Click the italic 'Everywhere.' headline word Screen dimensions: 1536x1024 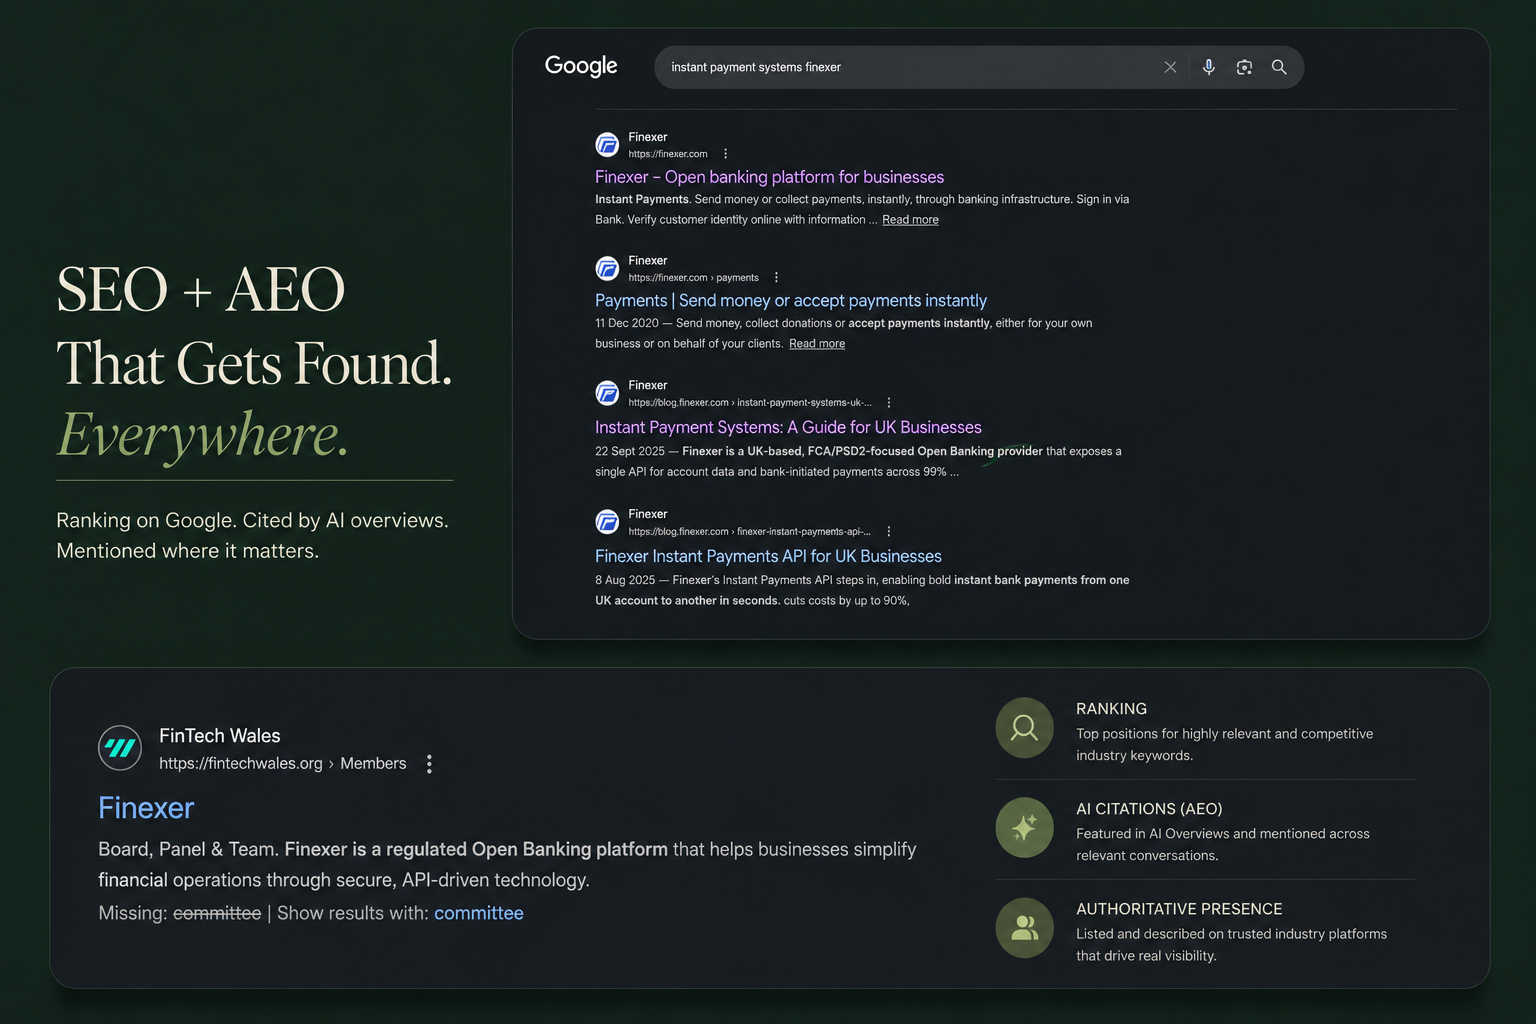(x=203, y=435)
